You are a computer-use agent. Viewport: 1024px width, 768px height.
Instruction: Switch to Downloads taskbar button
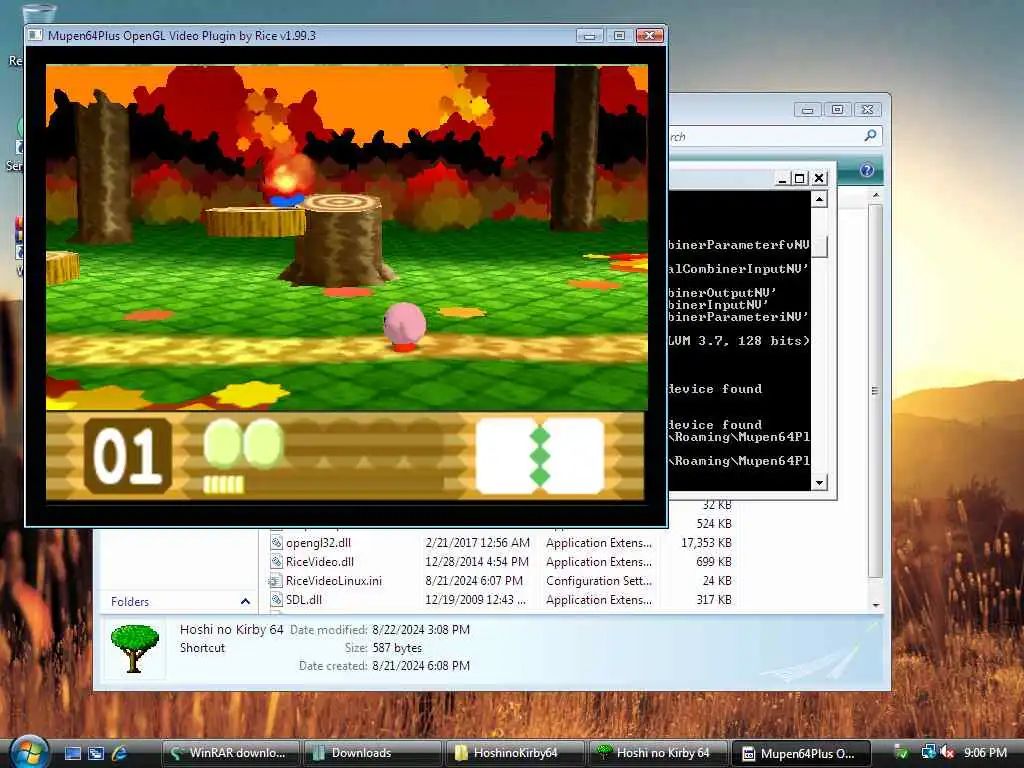[x=372, y=753]
